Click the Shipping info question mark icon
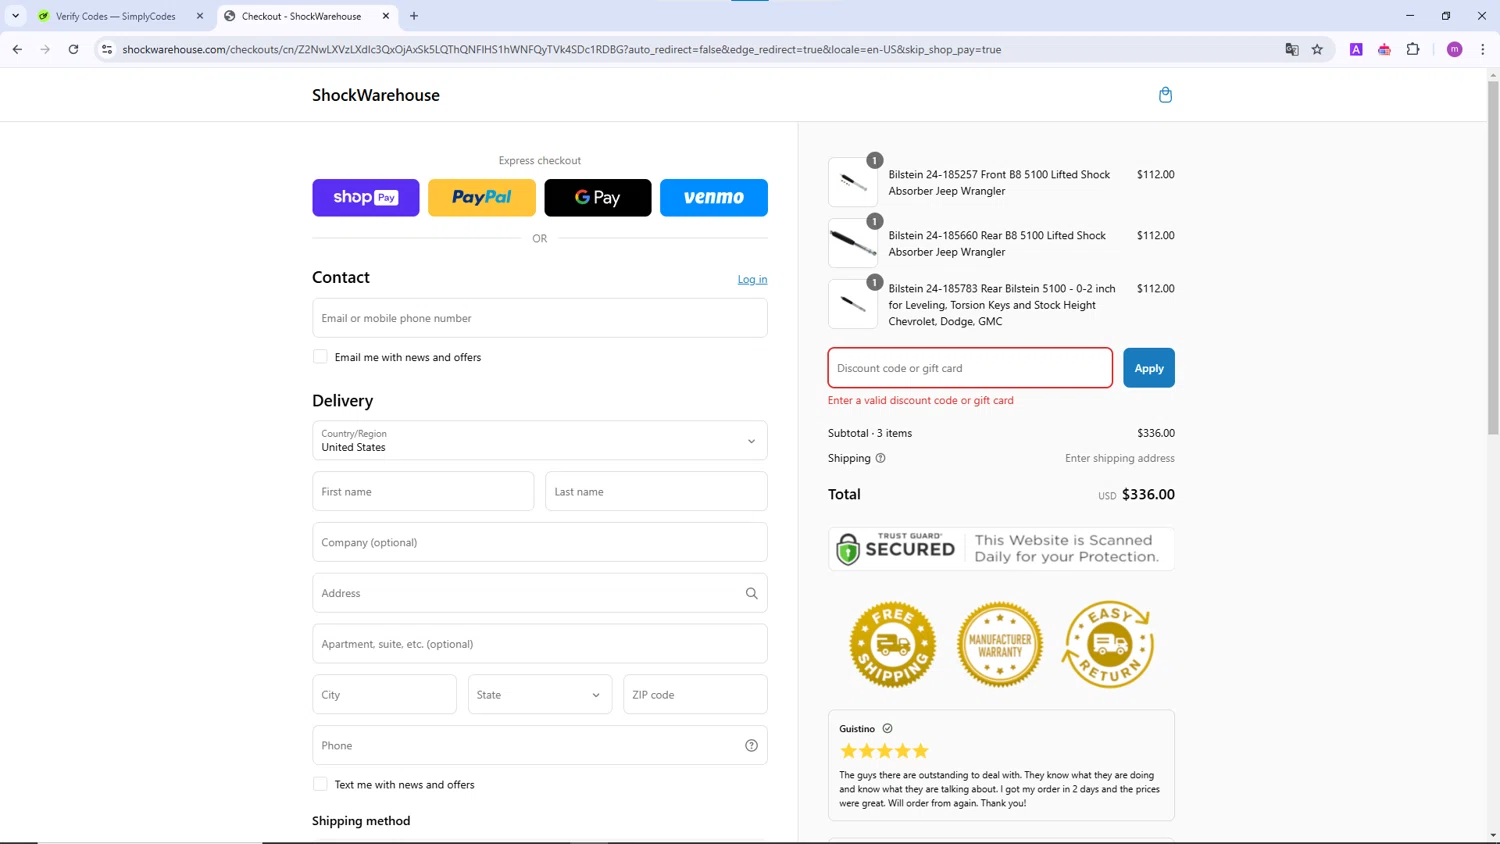The image size is (1500, 844). tap(880, 458)
